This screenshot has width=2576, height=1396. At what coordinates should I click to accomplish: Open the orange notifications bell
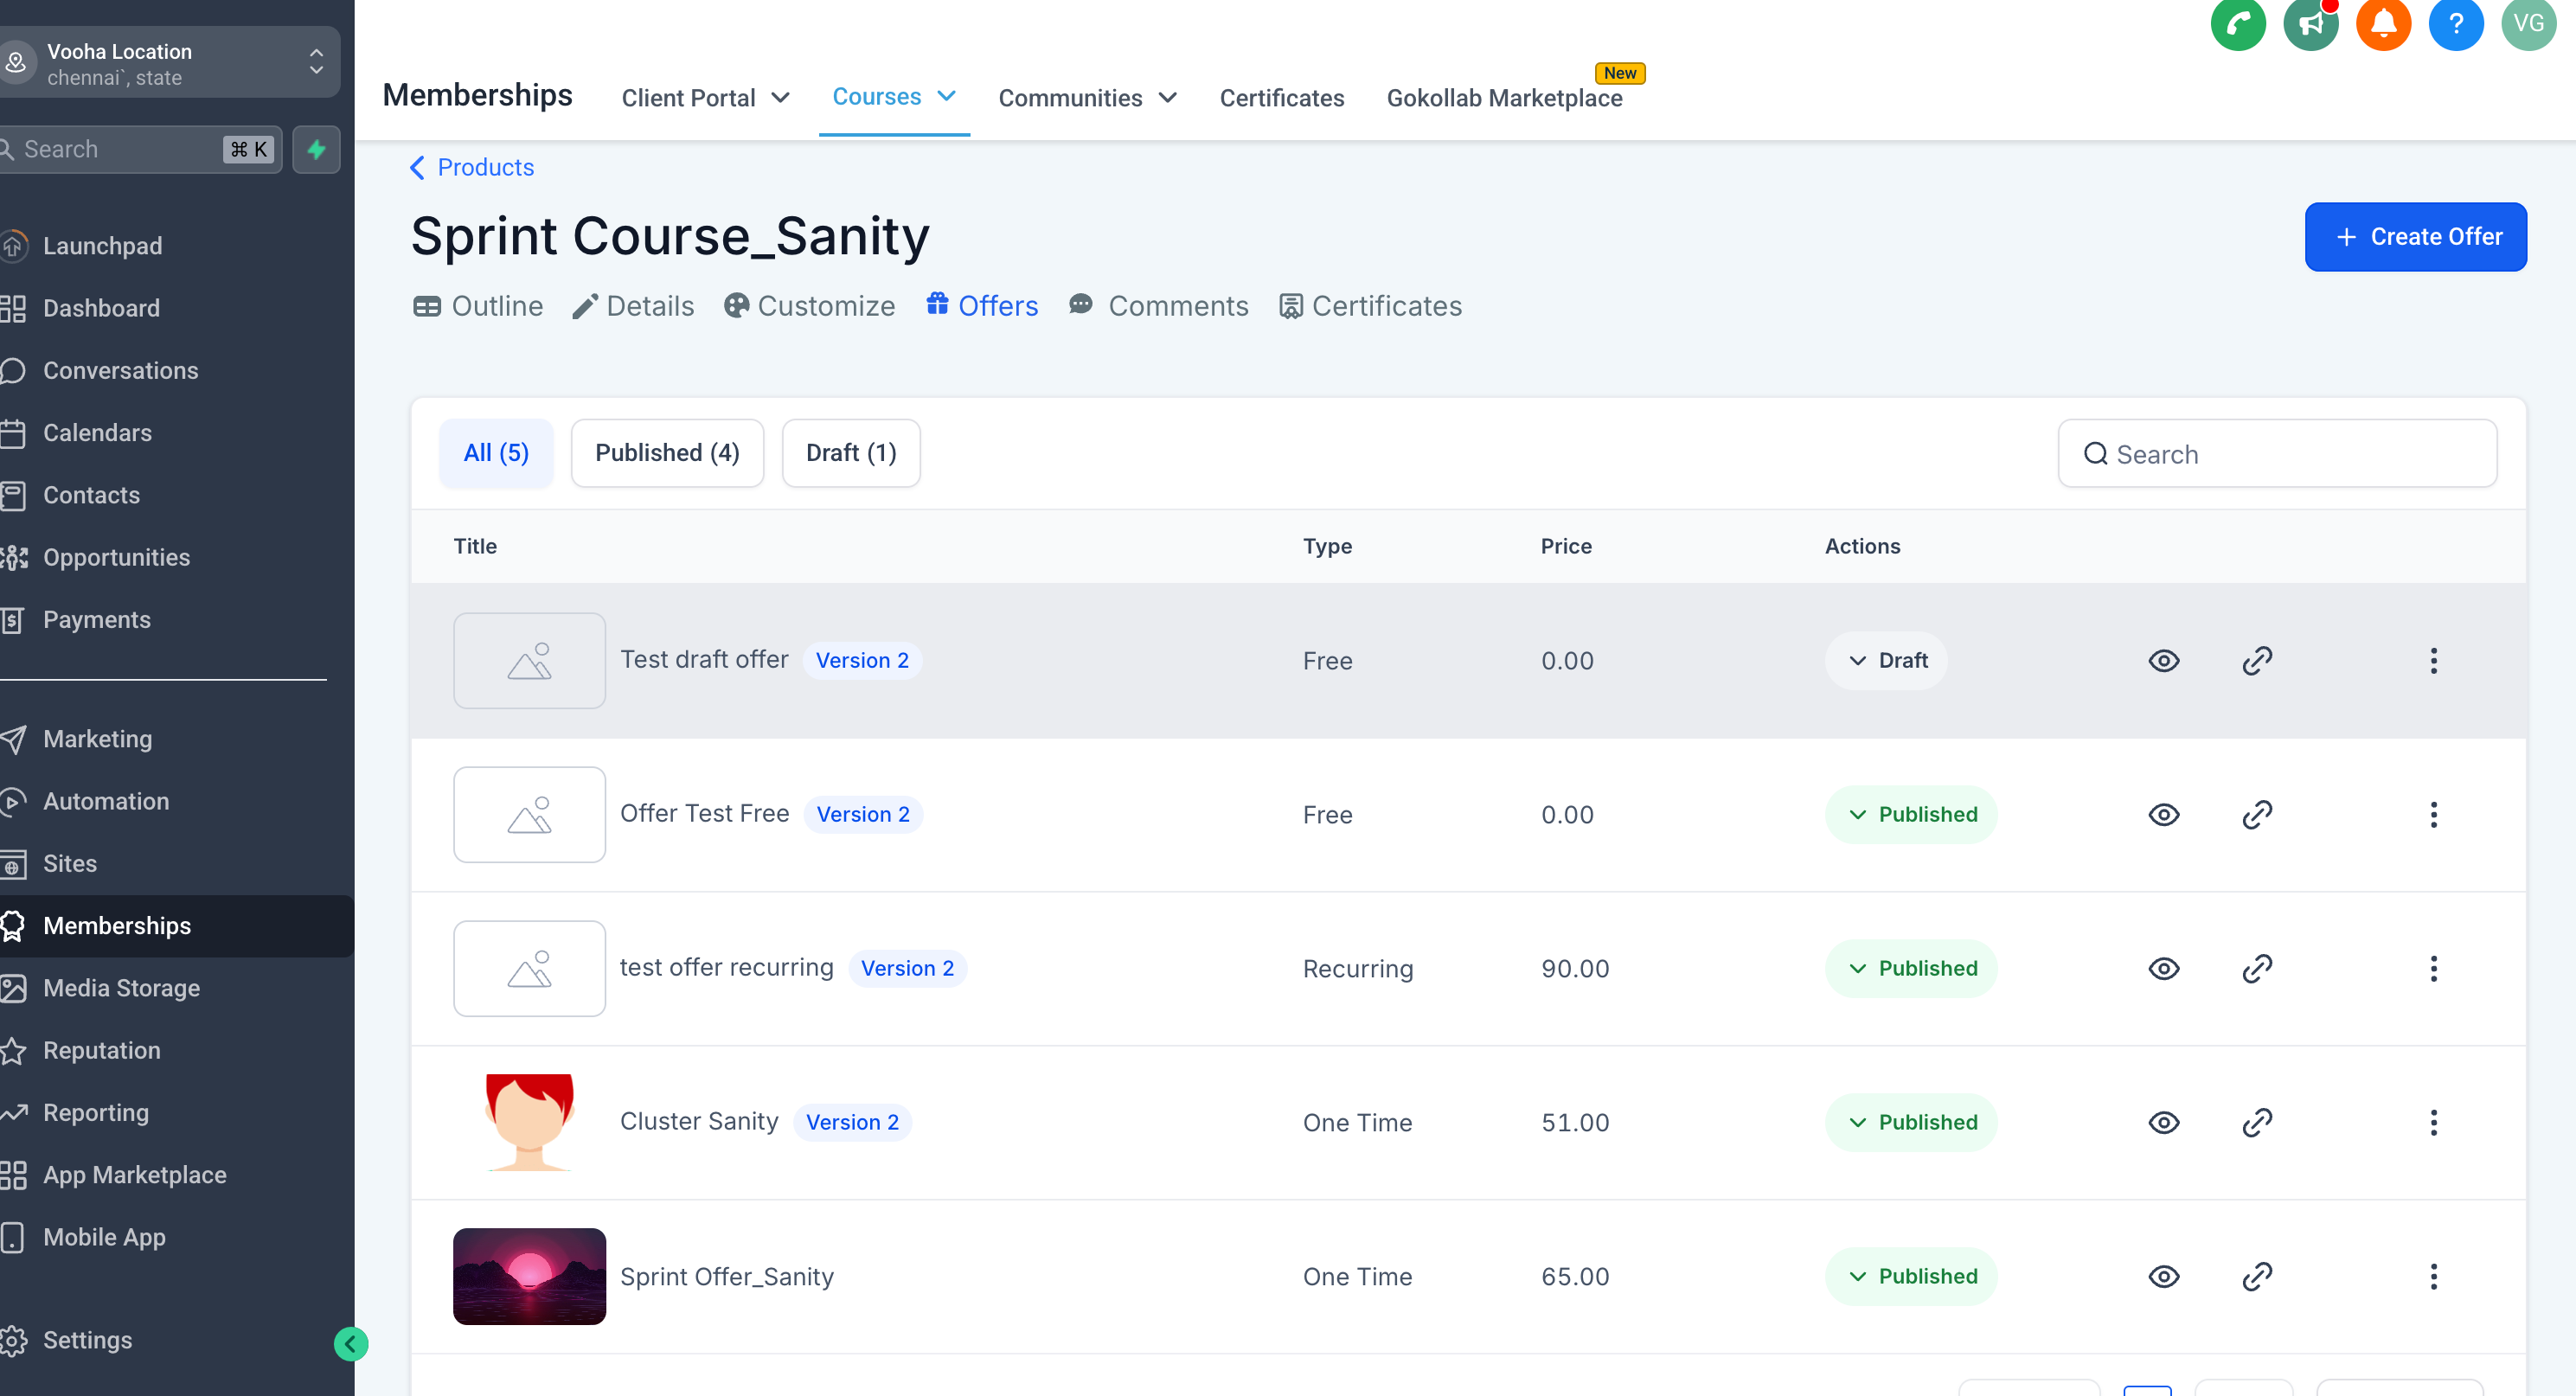point(2383,24)
